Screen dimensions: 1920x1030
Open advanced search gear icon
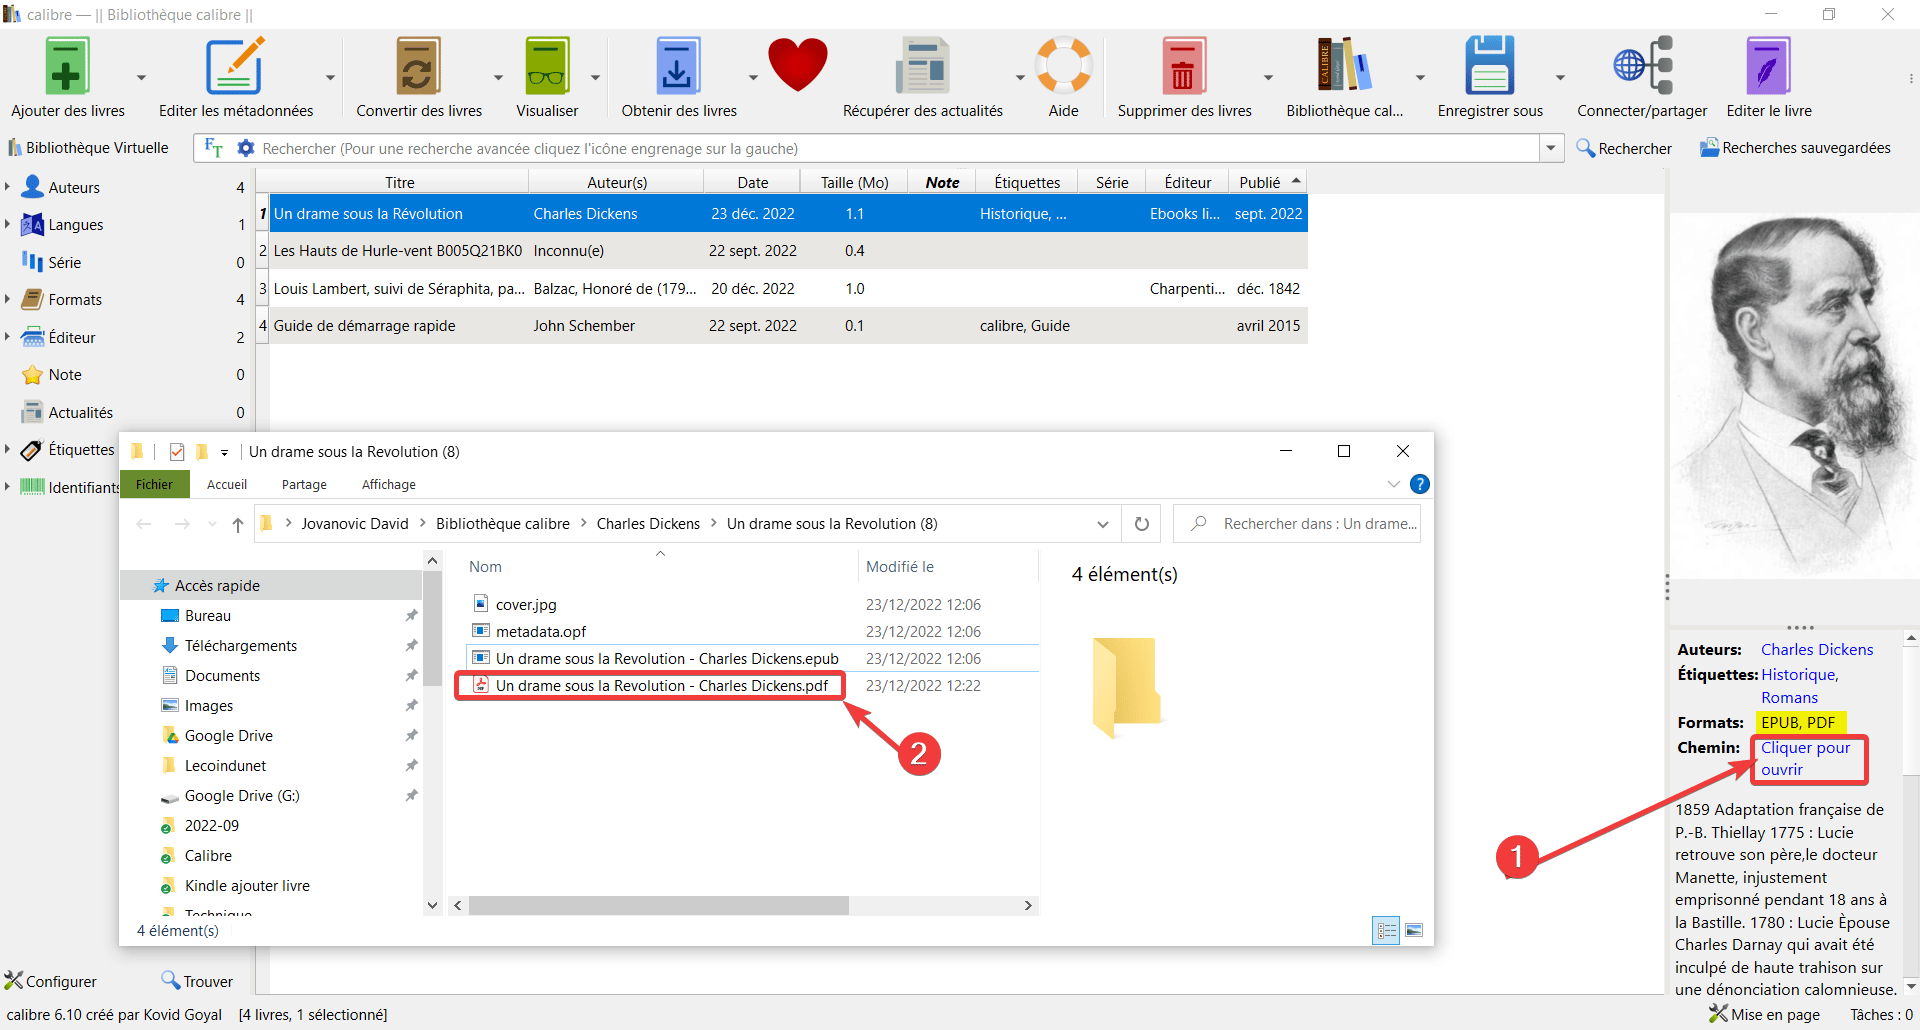pyautogui.click(x=245, y=148)
